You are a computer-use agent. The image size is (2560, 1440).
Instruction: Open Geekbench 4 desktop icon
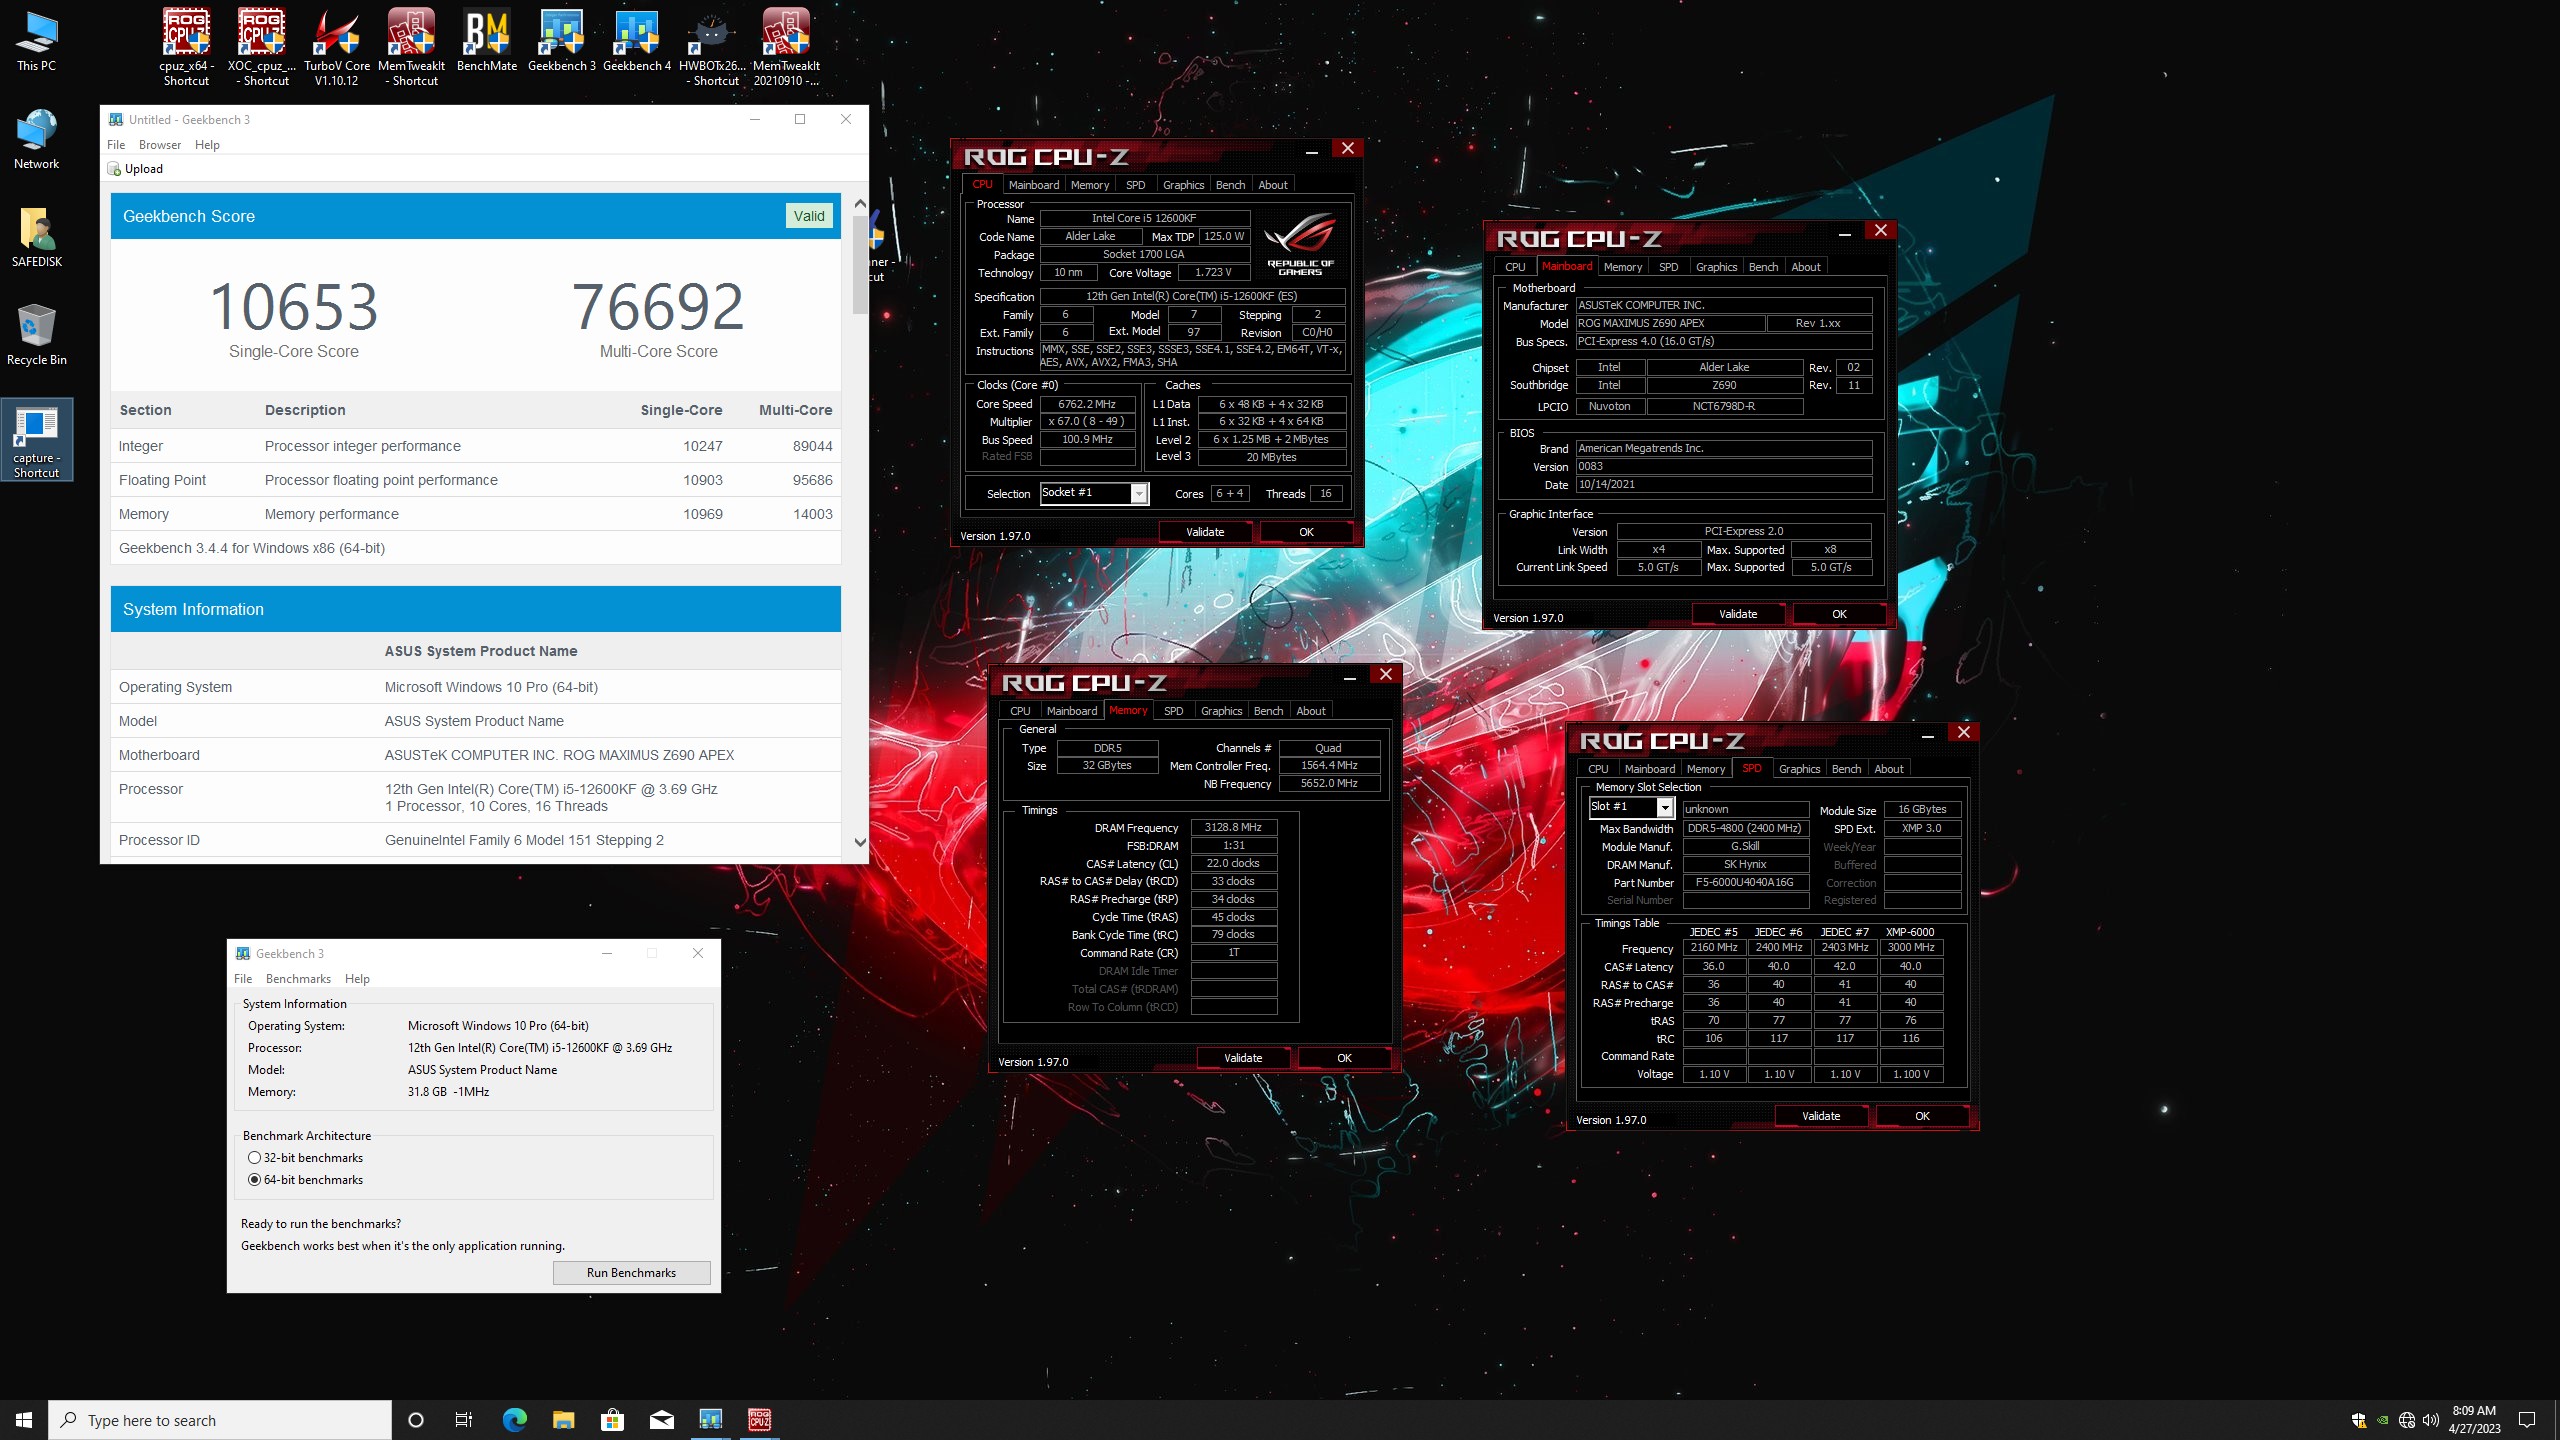(x=637, y=40)
